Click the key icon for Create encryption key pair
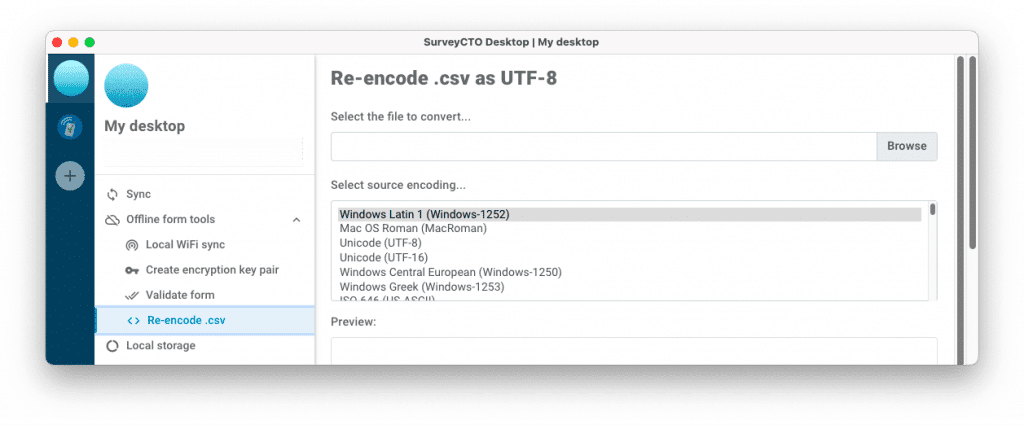The image size is (1024, 425). click(x=132, y=270)
